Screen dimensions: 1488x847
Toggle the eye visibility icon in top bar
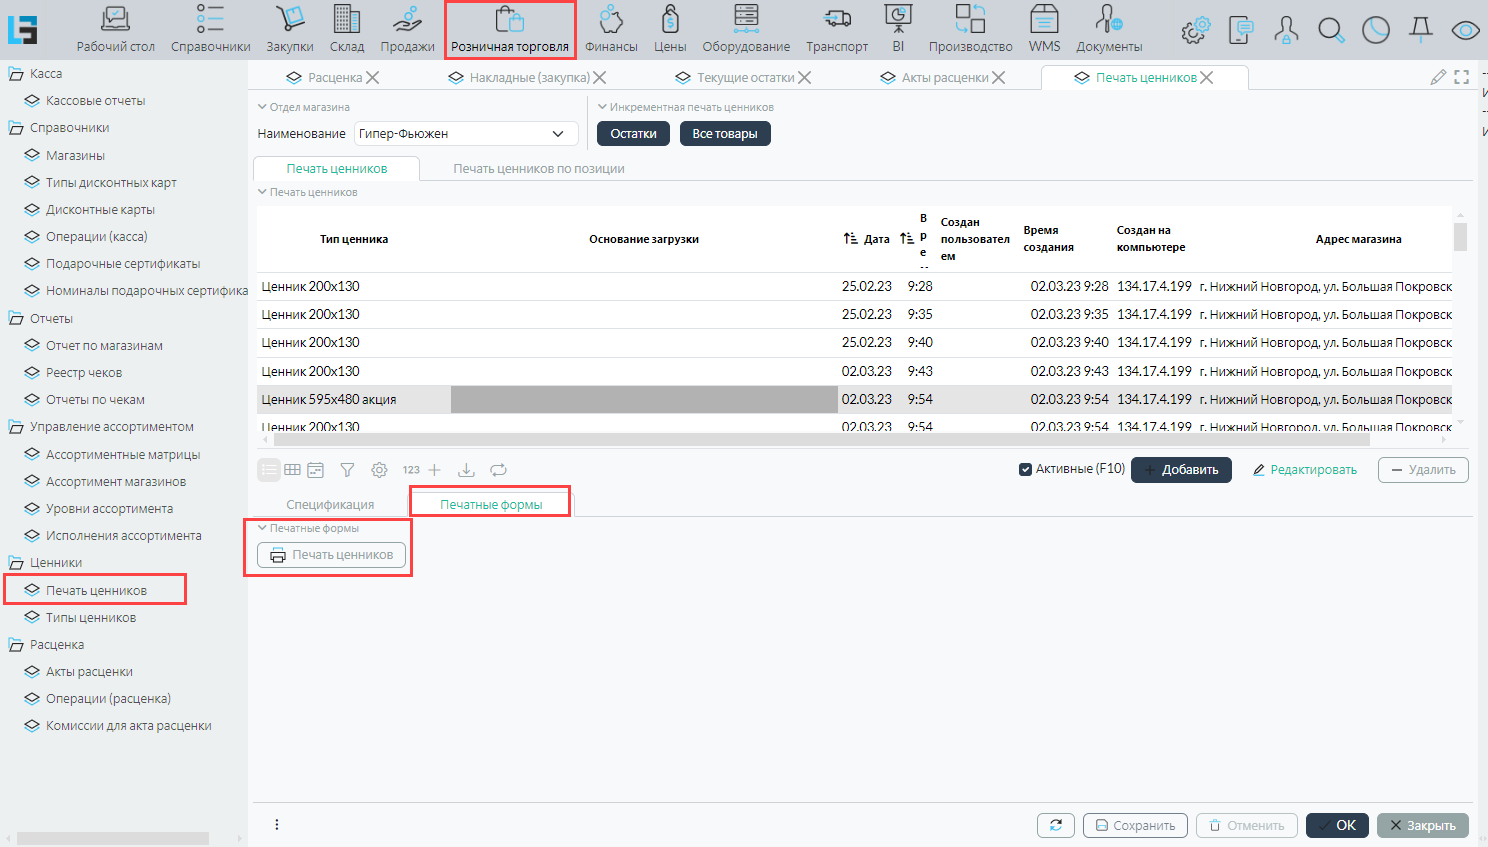pos(1465,31)
